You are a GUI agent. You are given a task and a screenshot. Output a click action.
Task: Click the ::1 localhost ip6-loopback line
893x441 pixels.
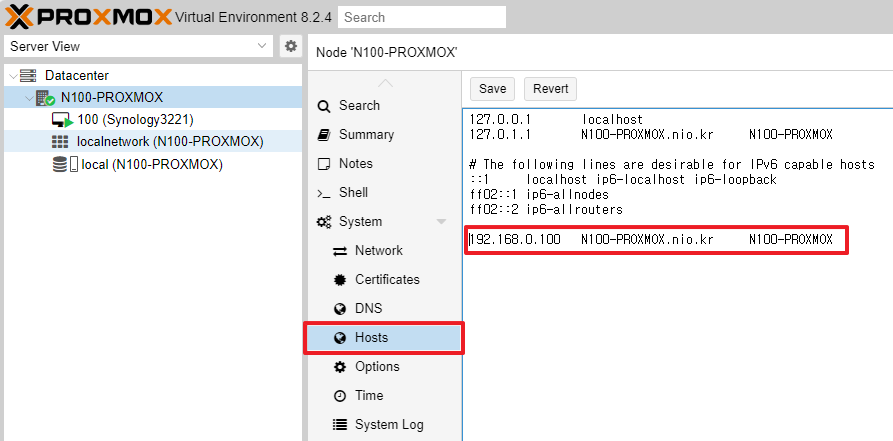pos(623,179)
